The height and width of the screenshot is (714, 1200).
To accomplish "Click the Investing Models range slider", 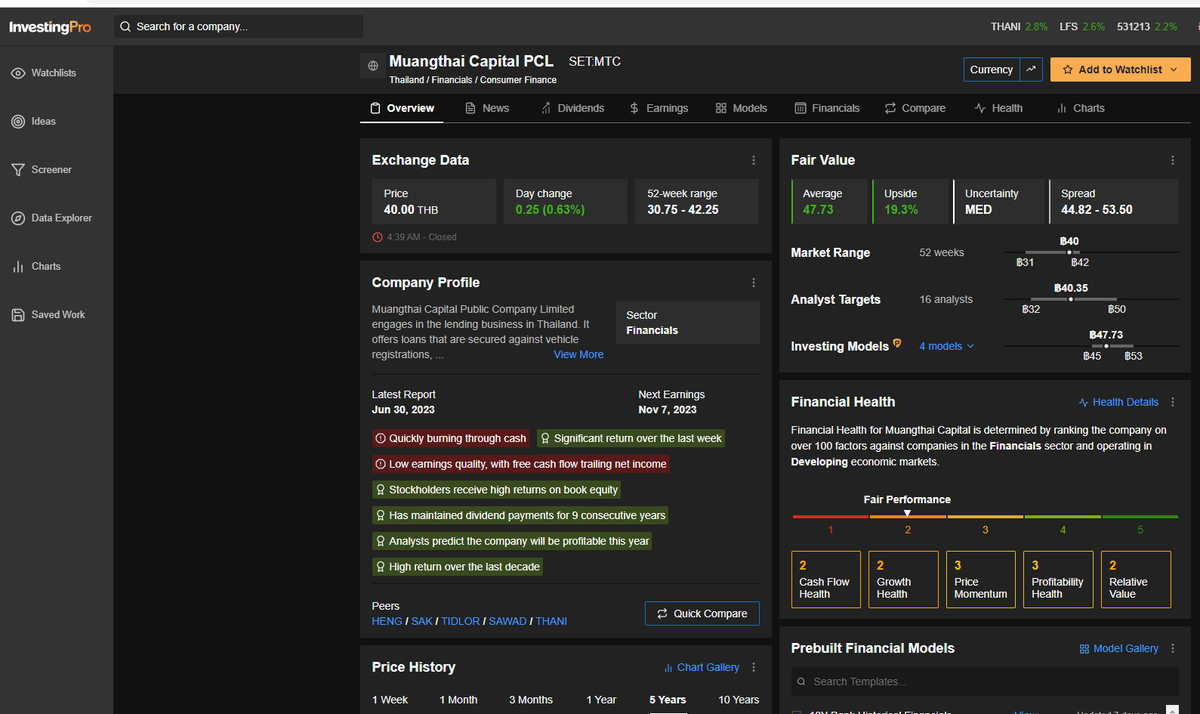I will point(1090,346).
